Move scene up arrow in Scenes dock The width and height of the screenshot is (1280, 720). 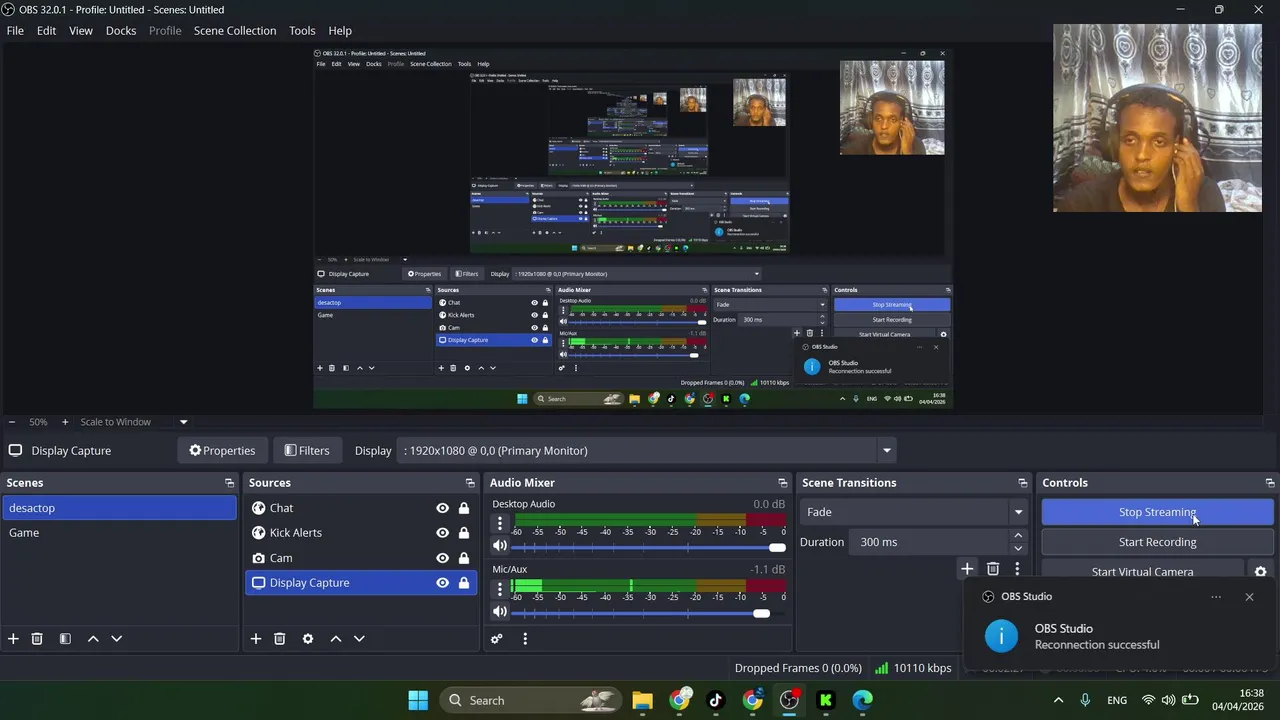pyautogui.click(x=93, y=639)
